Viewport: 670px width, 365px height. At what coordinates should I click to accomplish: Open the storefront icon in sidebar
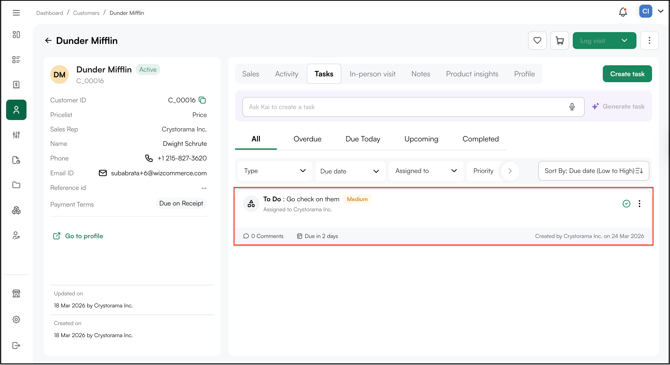pyautogui.click(x=16, y=294)
